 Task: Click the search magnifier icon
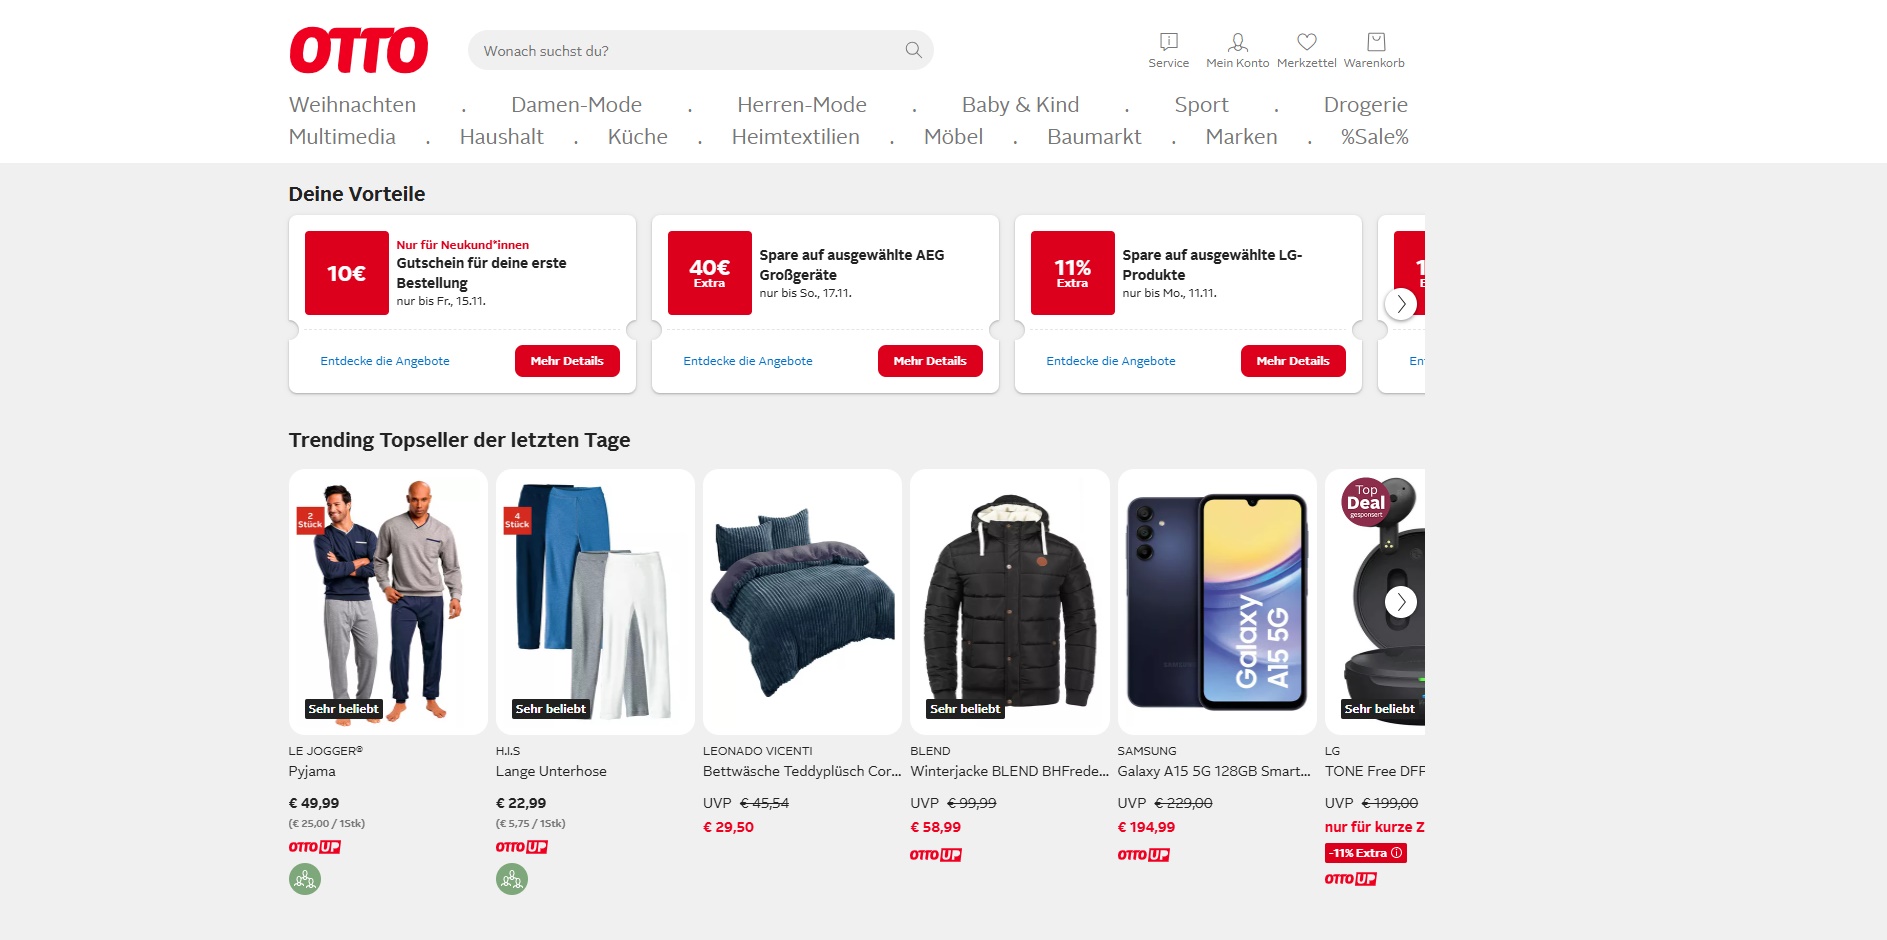pos(913,50)
